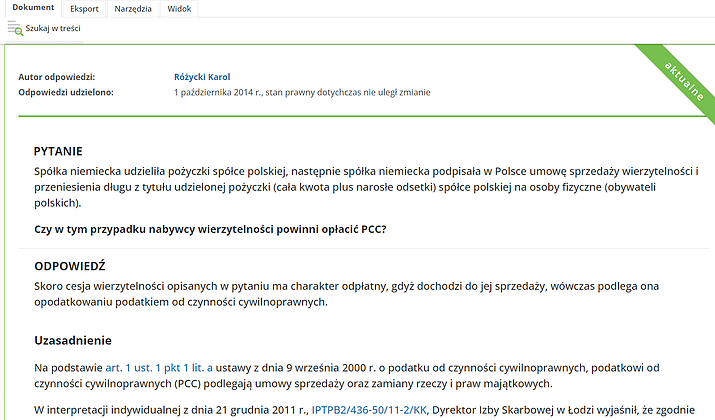Click the 'Odpowiedzi udzielono:' label
The width and height of the screenshot is (715, 420).
[66, 93]
